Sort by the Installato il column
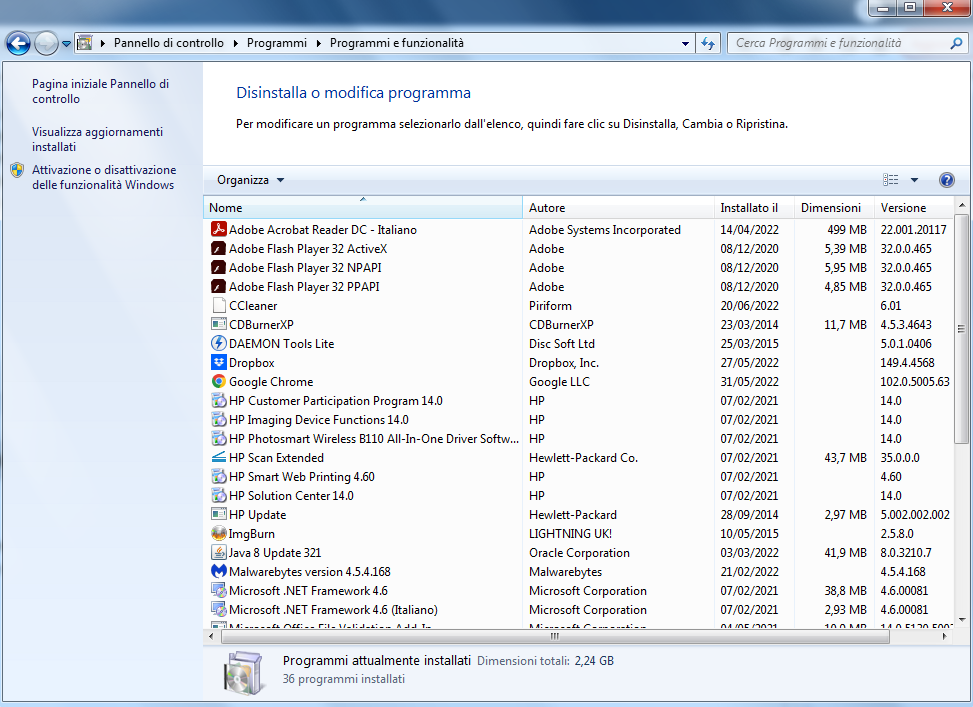The image size is (973, 707). [x=749, y=208]
